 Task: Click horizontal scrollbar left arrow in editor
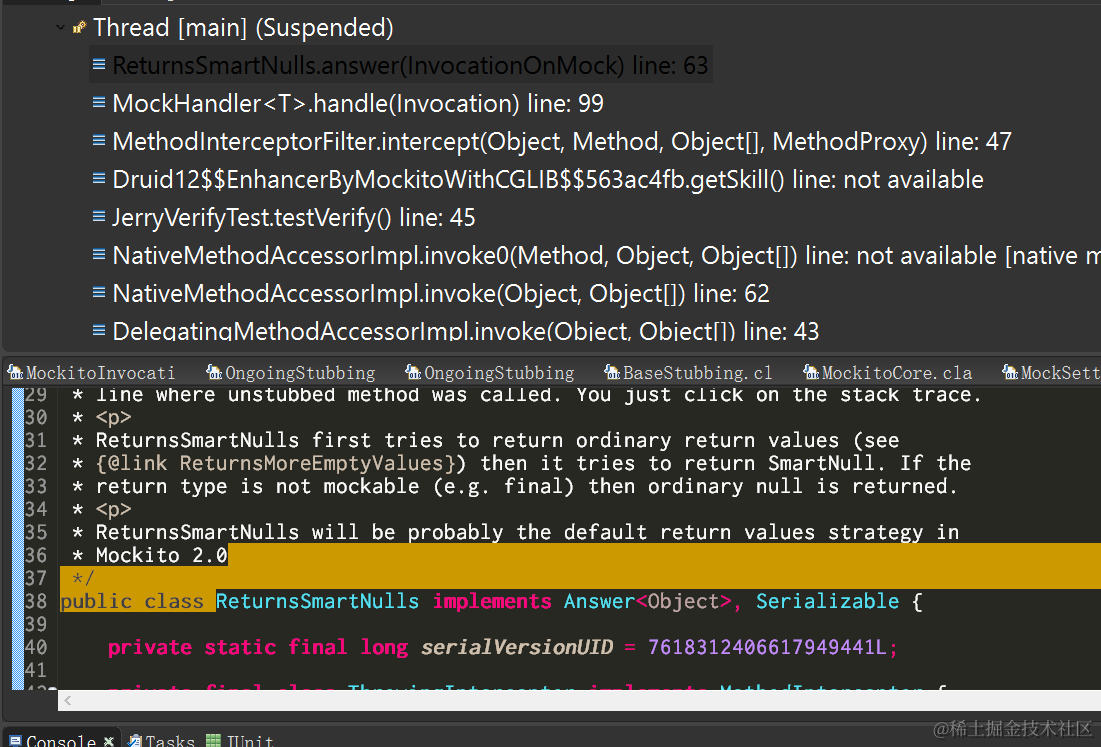(67, 700)
